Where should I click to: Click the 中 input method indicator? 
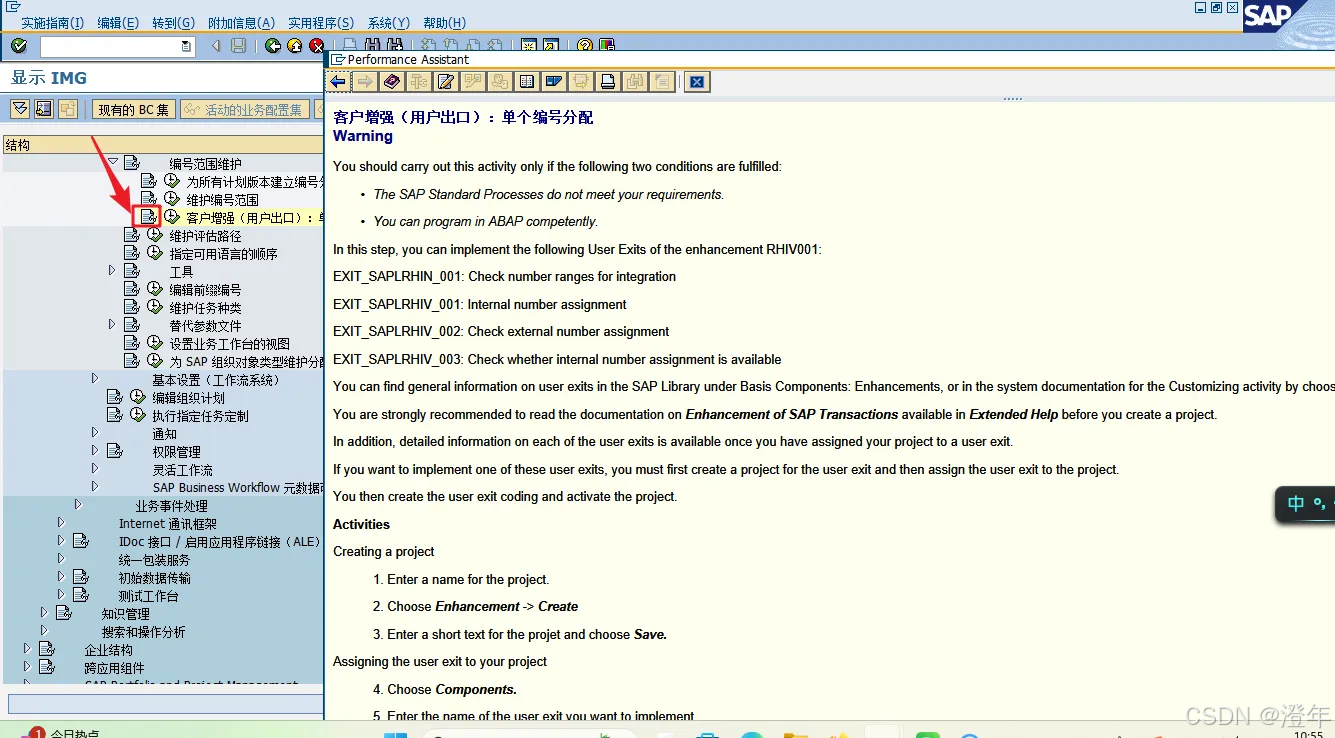1296,504
